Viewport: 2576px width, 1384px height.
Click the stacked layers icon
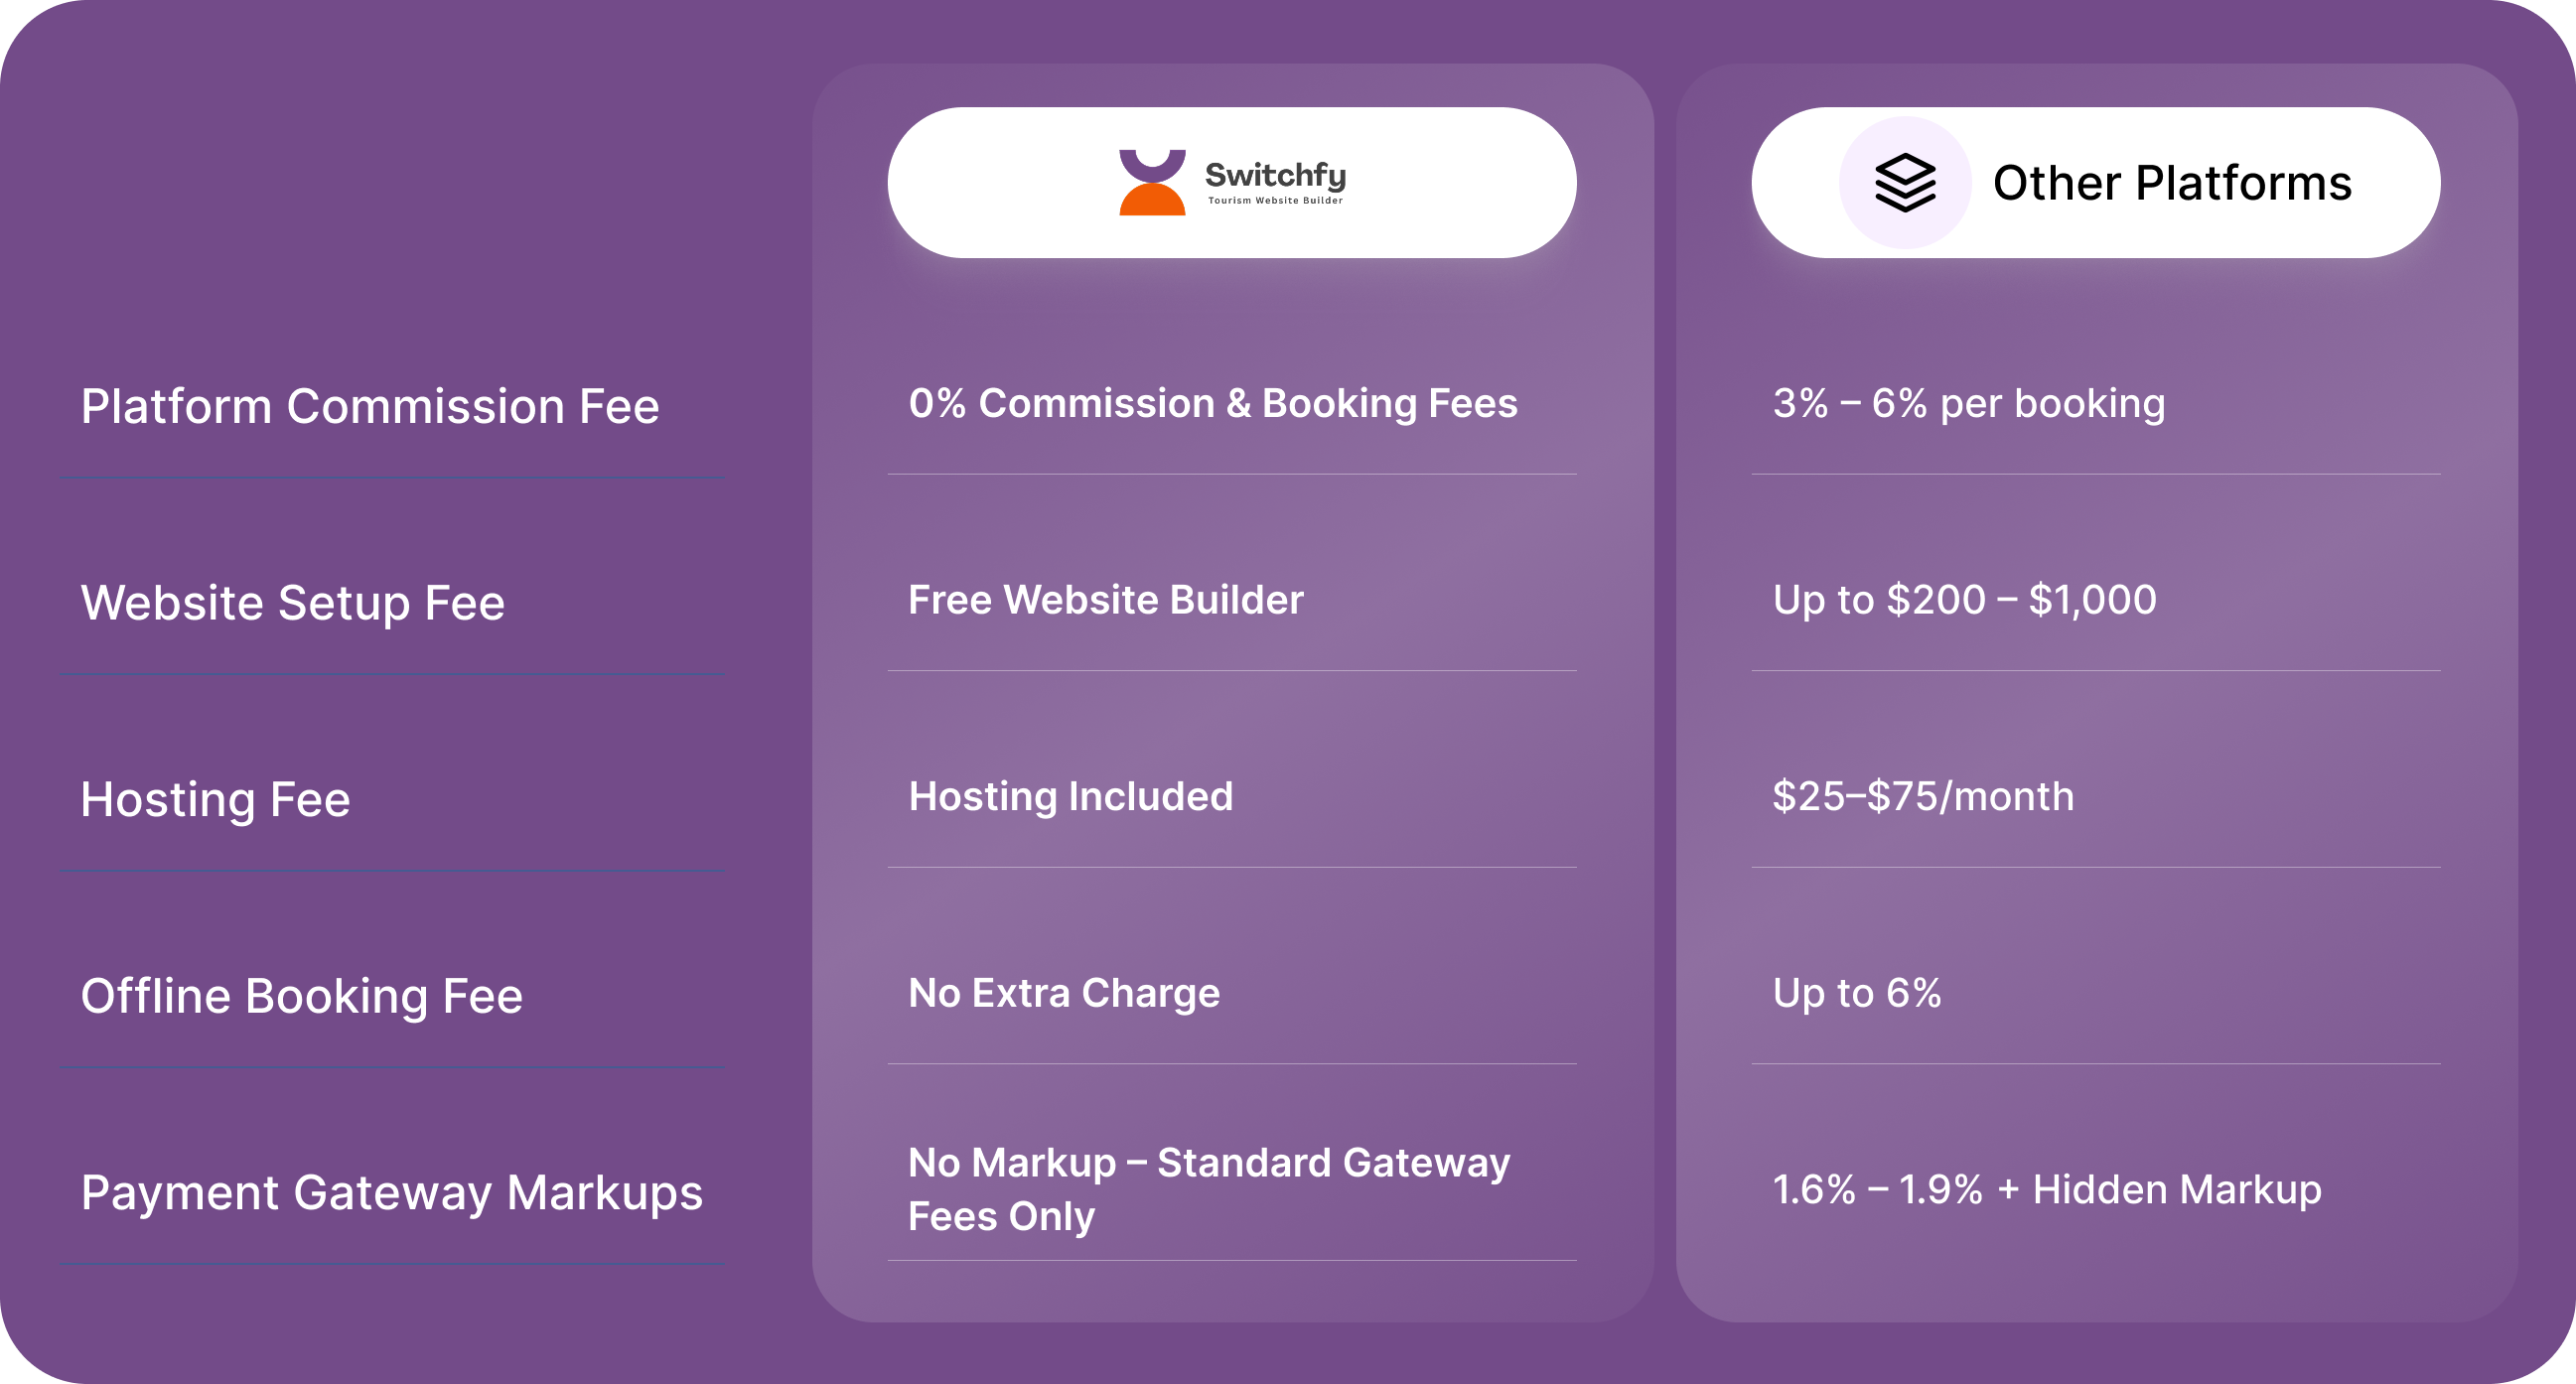[1904, 182]
